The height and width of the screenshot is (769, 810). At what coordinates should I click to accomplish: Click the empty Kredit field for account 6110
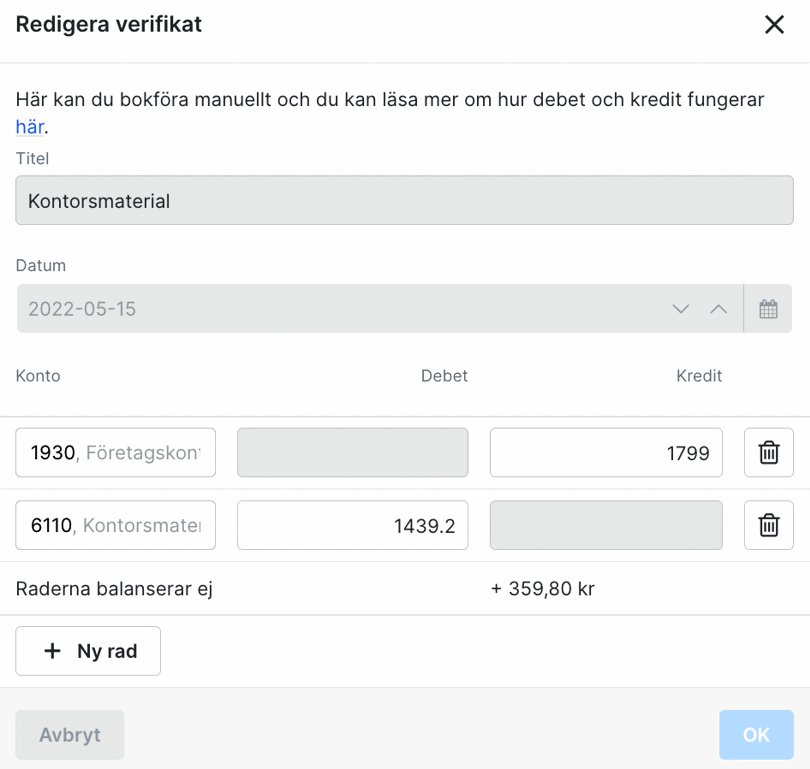point(605,525)
